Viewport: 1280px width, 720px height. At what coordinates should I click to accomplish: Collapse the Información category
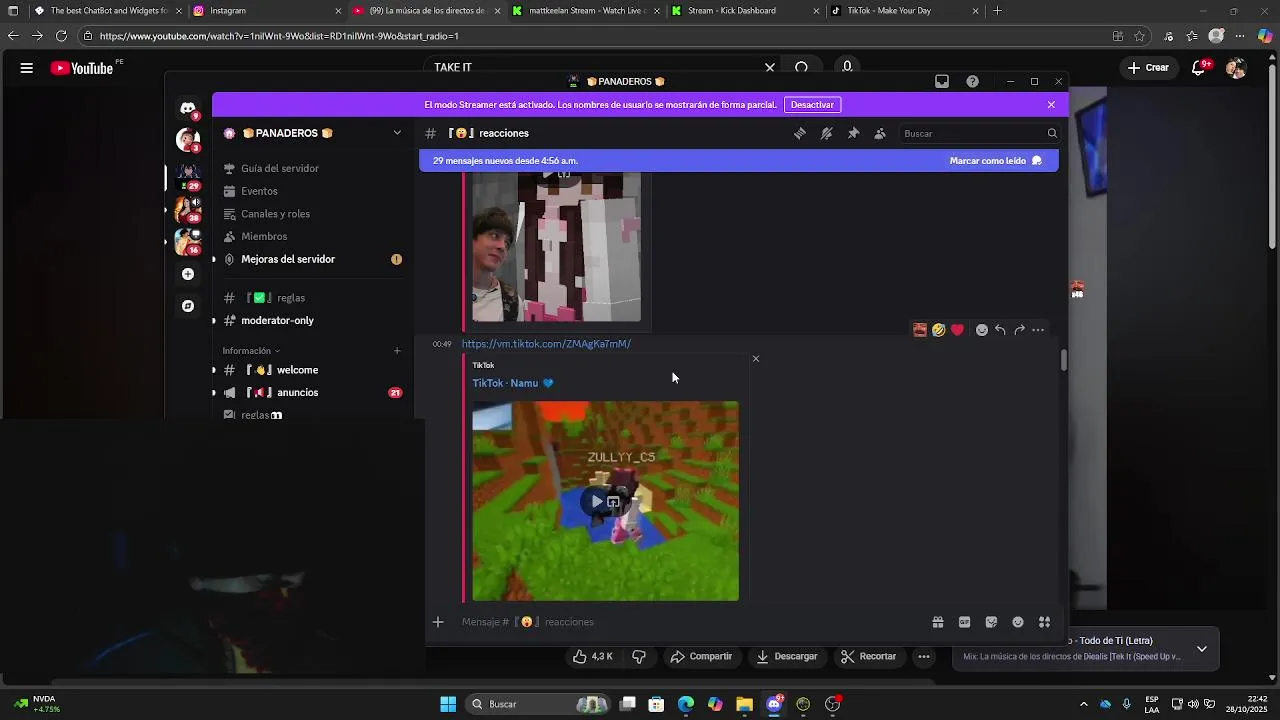[251, 351]
